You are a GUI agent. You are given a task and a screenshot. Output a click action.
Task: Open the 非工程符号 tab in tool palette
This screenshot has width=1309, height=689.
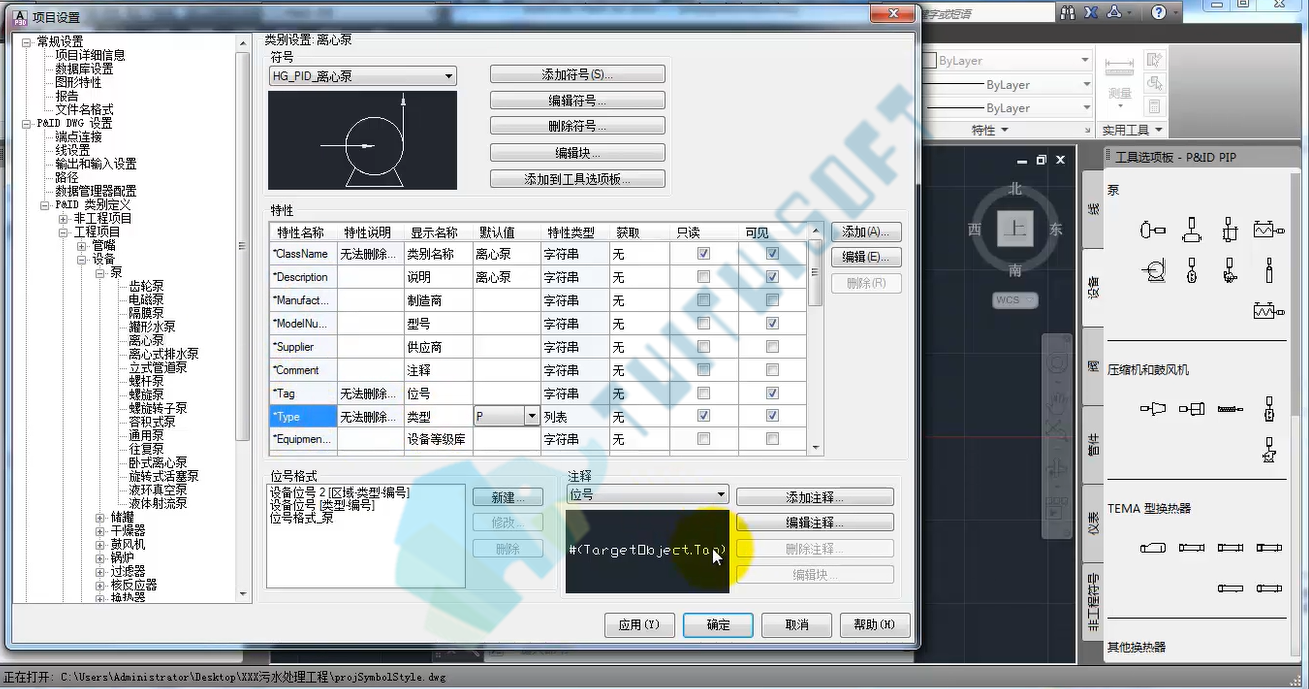pyautogui.click(x=1092, y=601)
